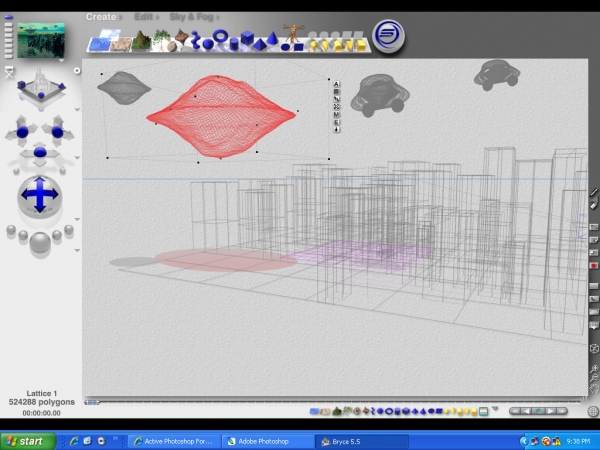Viewport: 600px width, 450px height.
Task: Switch to the Sky & Fog palette
Action: click(x=192, y=17)
